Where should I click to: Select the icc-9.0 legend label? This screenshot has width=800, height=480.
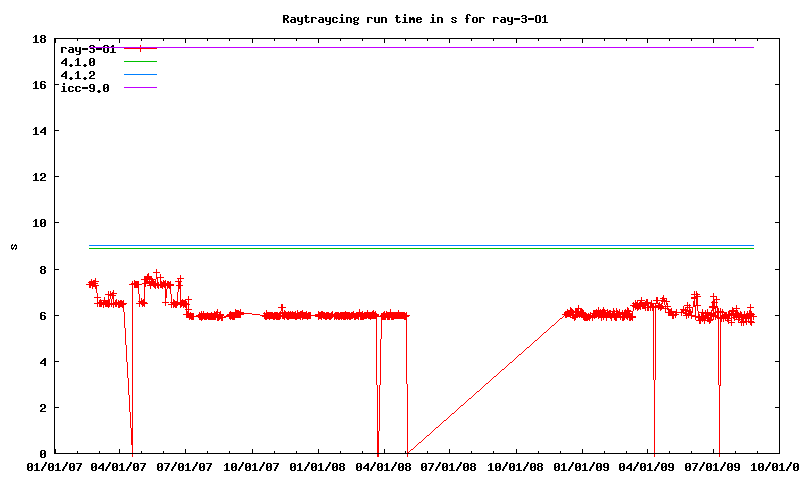pos(85,88)
